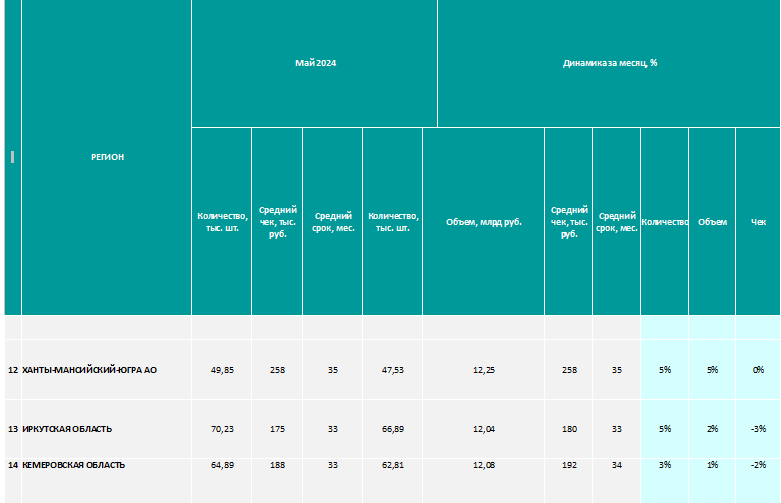Click the 1% volume dynamics cell
This screenshot has width=781, height=503.
(712, 481)
